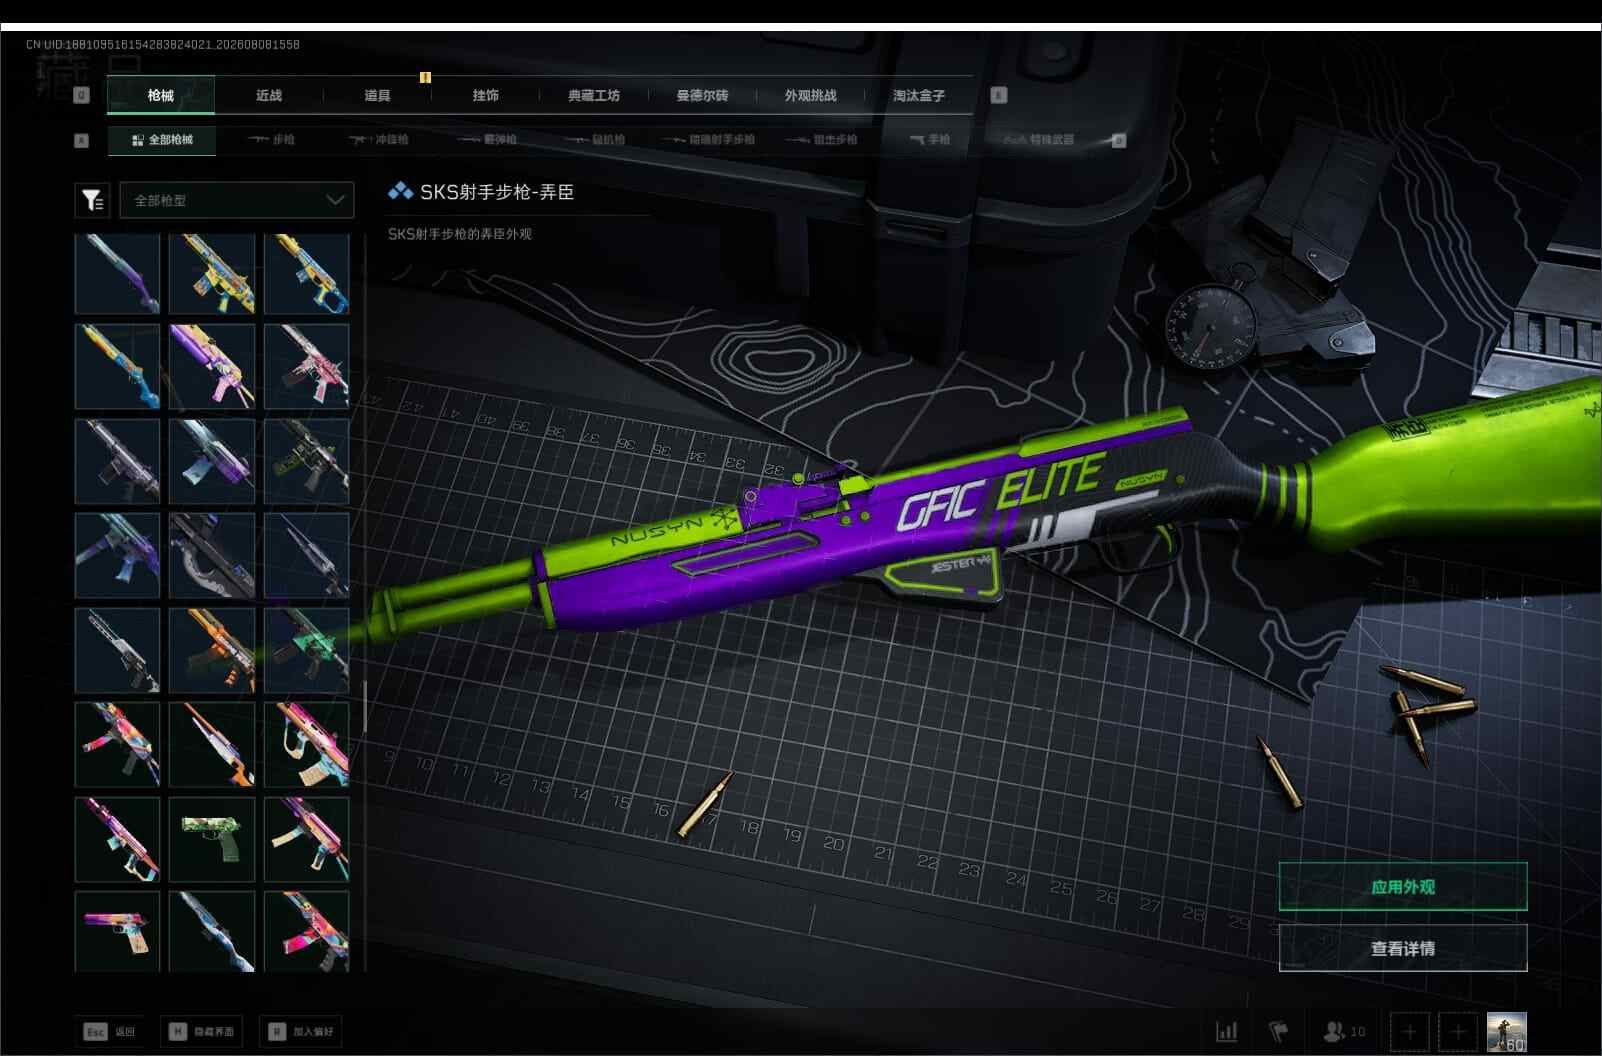The image size is (1602, 1056).
Task: Click the H 隐藏界面 hide interface button
Action: 201,1031
